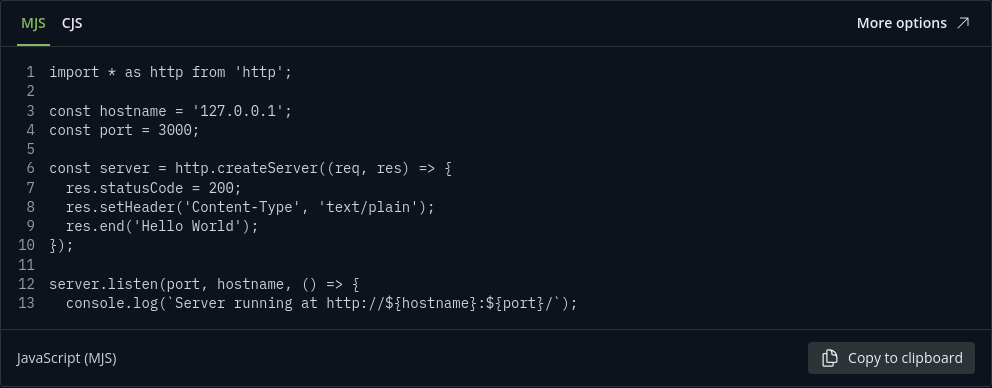Click line number 10 in the gutter

click(27, 246)
